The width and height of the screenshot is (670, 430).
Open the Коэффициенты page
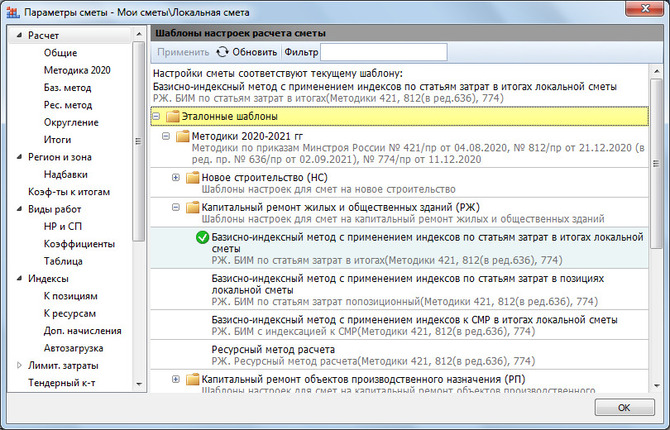point(79,244)
